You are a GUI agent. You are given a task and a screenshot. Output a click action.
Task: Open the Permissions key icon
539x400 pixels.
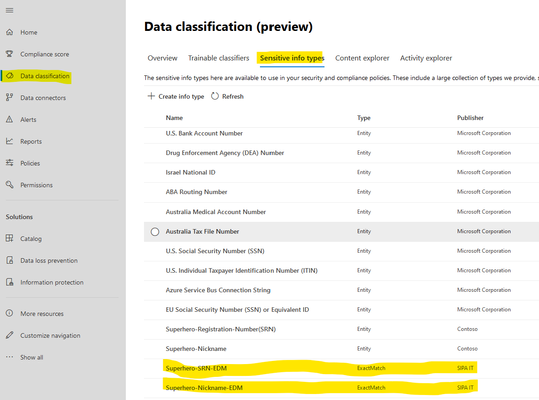pos(10,185)
